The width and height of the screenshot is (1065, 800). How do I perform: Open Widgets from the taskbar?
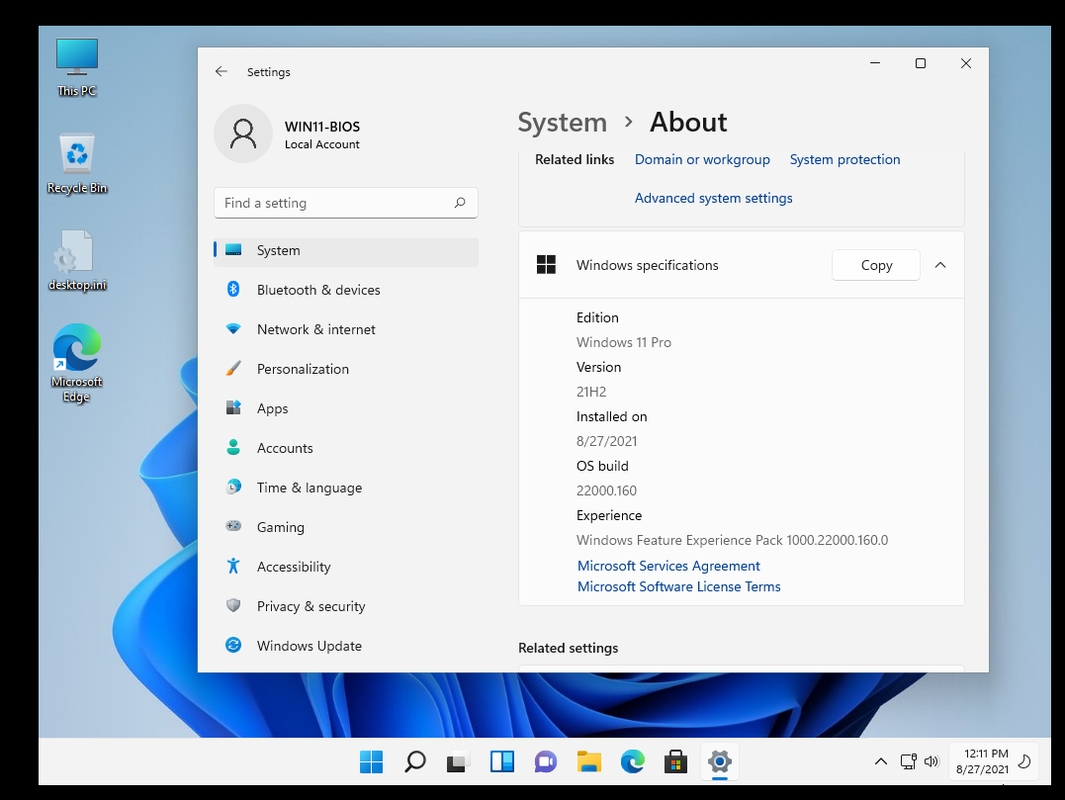click(x=502, y=762)
